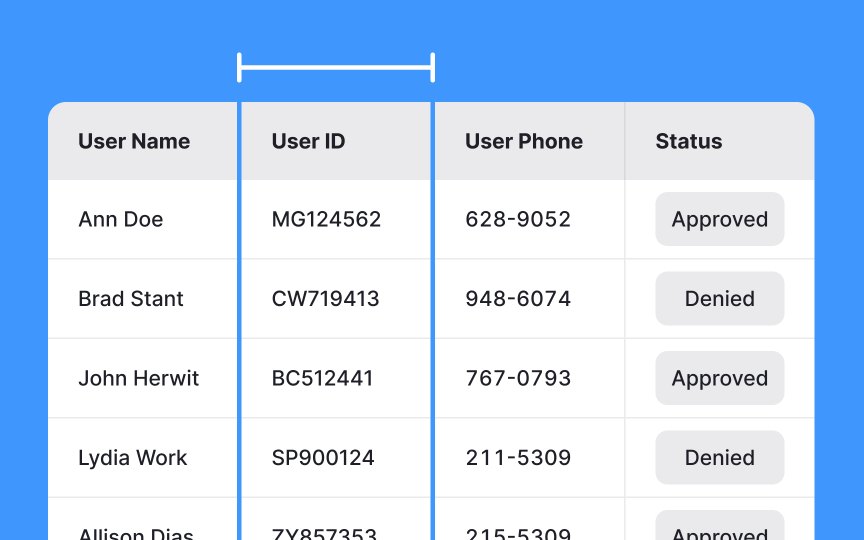The width and height of the screenshot is (864, 540).
Task: Click Denied badge in Lydia Work row
Action: [720, 457]
